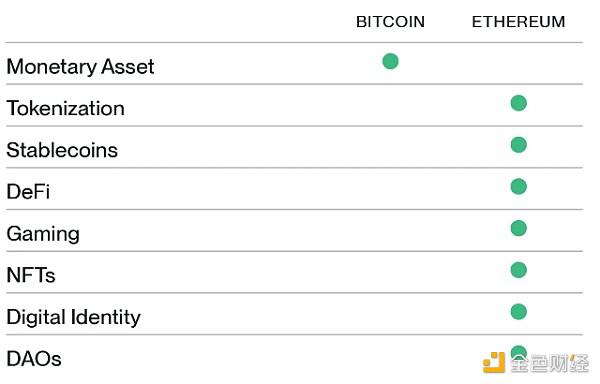
Task: Click the Ethereum Digital Identity green dot
Action: click(x=518, y=311)
